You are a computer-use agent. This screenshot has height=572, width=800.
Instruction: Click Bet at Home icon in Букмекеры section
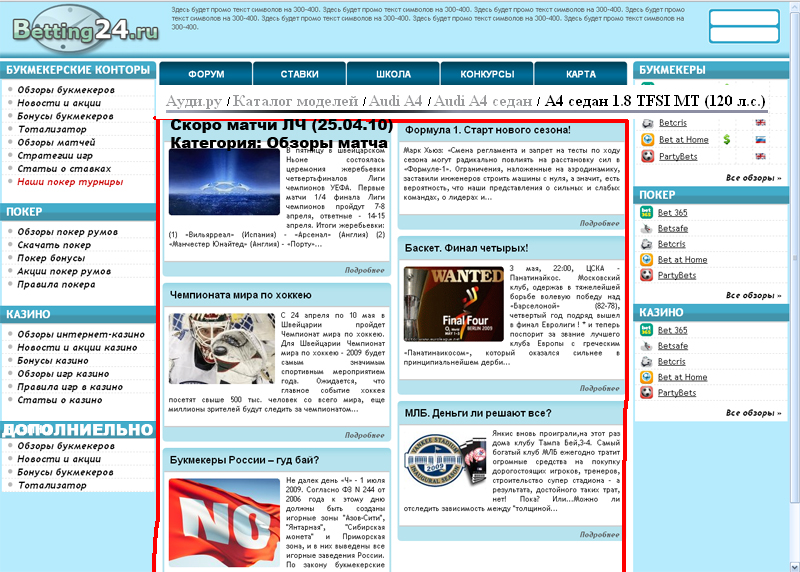pos(647,139)
